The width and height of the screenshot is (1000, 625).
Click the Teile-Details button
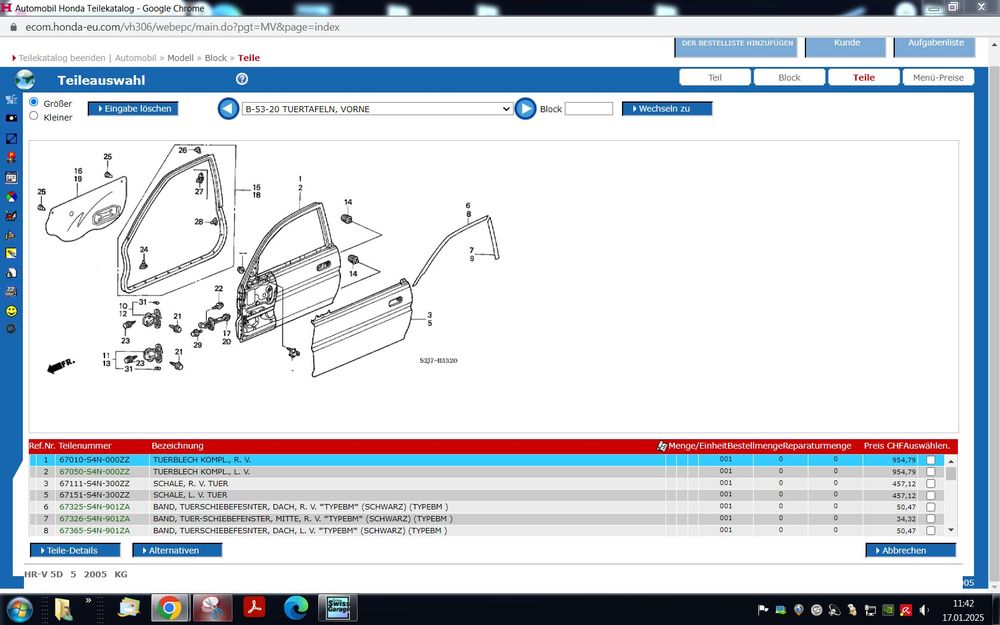(75, 550)
